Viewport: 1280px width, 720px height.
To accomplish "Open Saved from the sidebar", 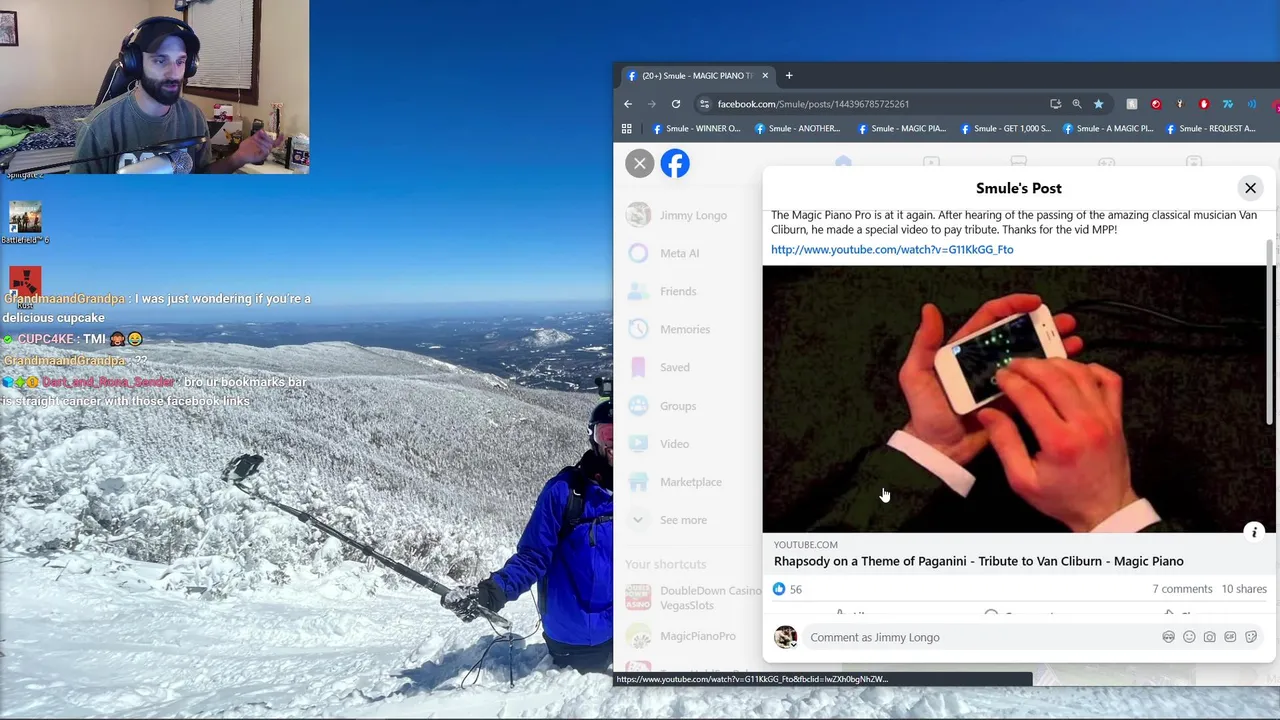I will [x=658, y=367].
